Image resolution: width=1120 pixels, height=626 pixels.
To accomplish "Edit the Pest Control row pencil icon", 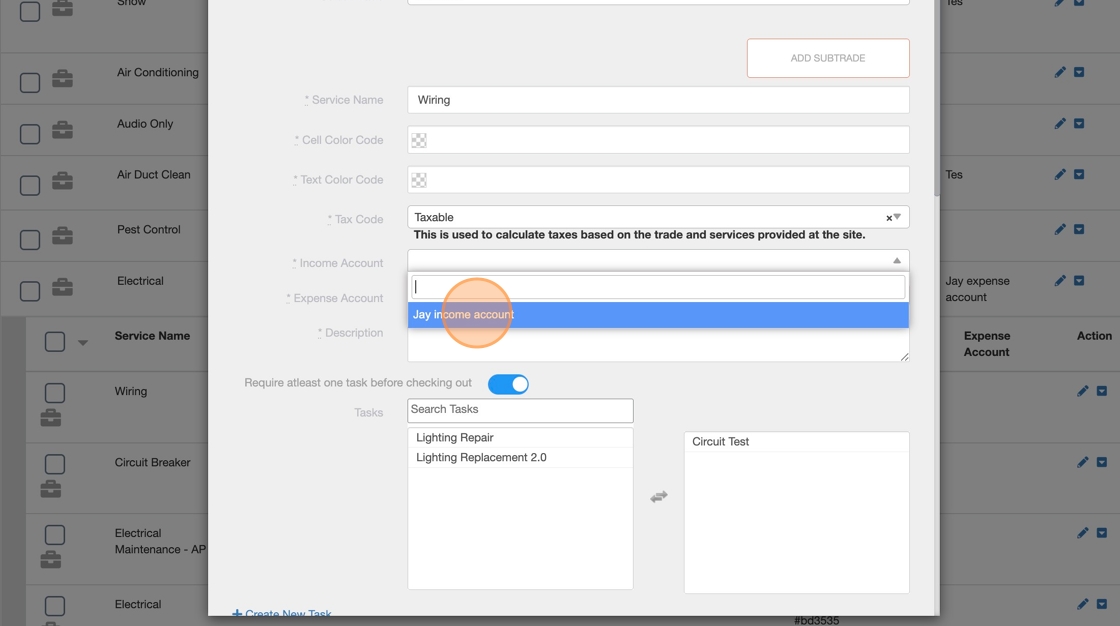I will [x=1060, y=229].
